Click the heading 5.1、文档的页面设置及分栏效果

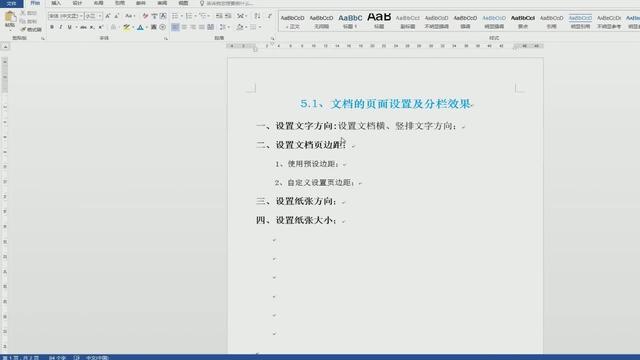(386, 104)
